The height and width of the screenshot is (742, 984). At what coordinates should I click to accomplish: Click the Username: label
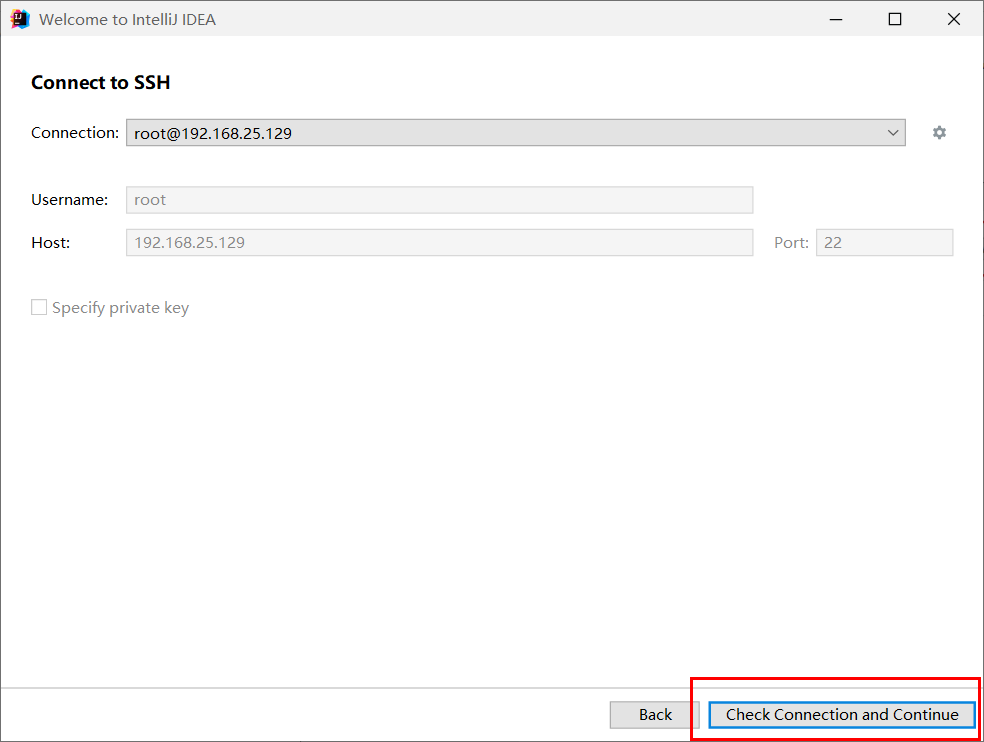[70, 200]
